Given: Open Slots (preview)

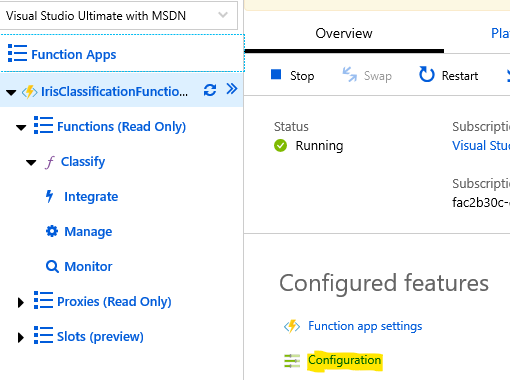Looking at the screenshot, I should click(x=100, y=337).
